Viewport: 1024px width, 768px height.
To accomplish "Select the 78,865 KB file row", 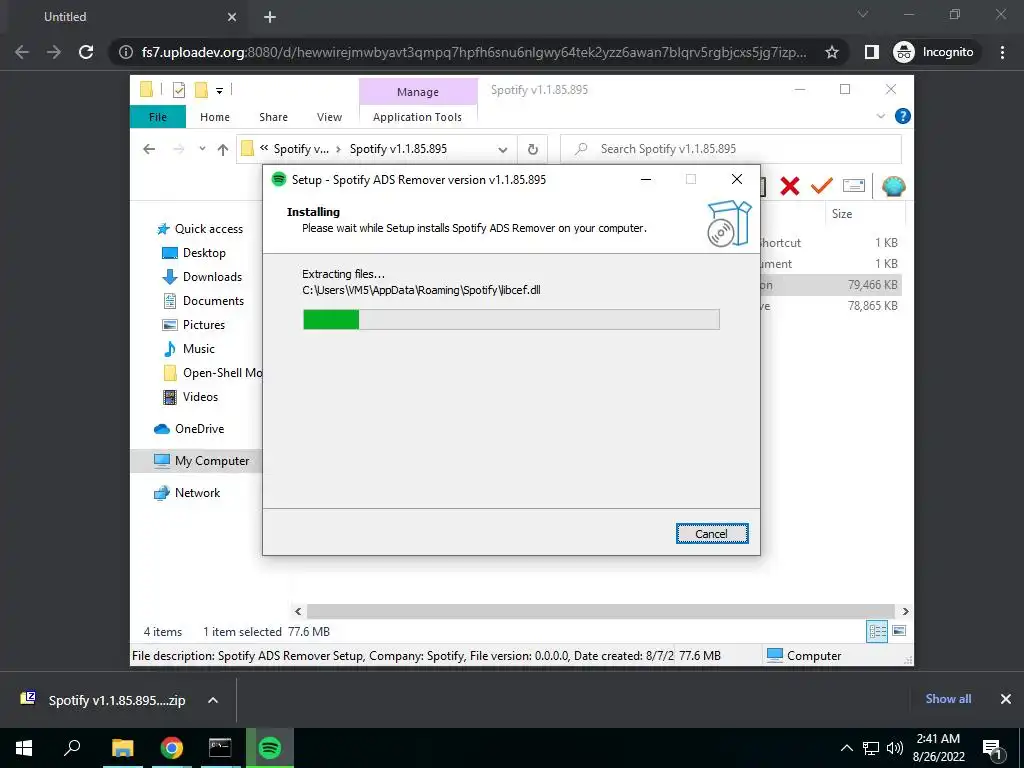I will (829, 306).
